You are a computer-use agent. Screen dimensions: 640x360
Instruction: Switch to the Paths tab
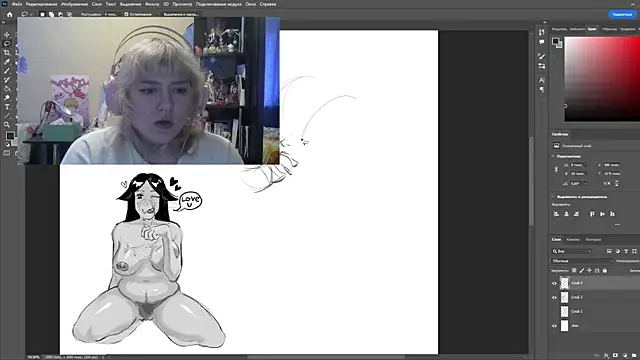pos(593,240)
